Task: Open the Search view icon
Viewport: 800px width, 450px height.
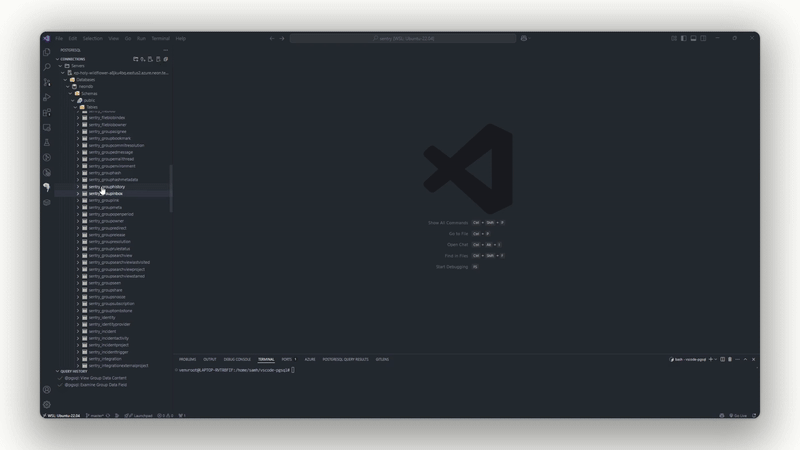Action: [47, 67]
